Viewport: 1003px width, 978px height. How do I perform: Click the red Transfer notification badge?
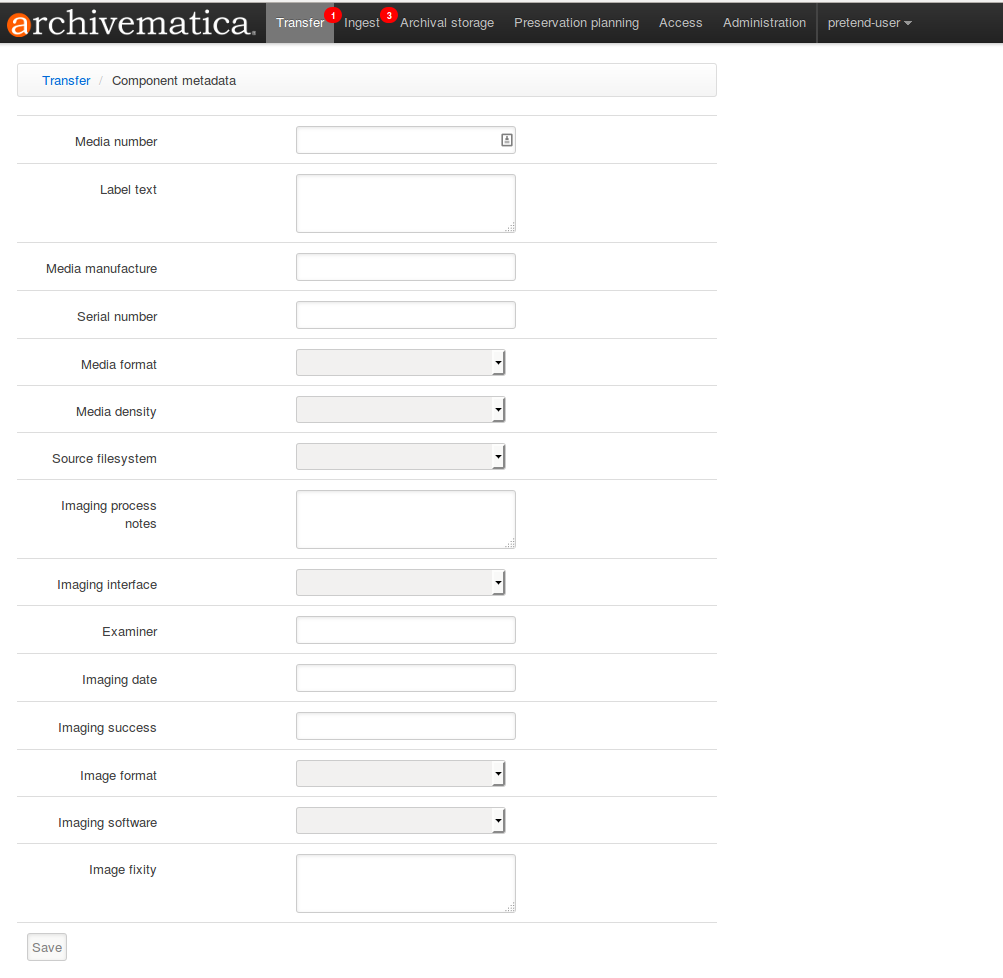[x=333, y=15]
